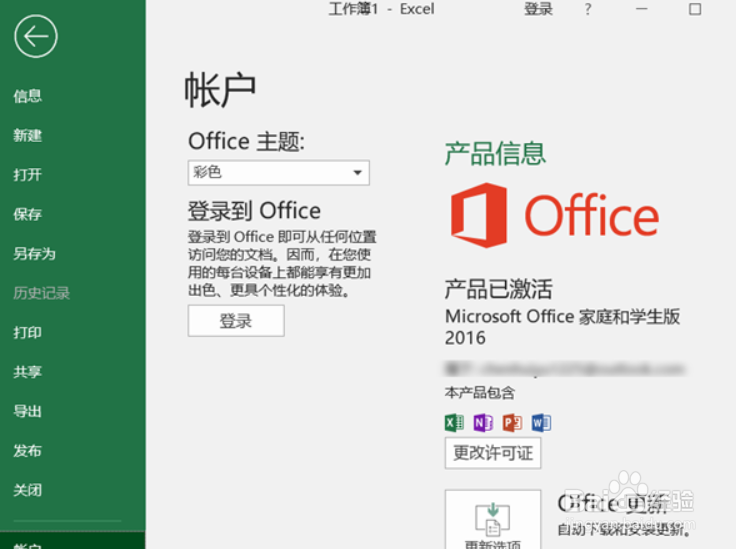Open help with the question mark icon
736x549 pixels.
[588, 9]
